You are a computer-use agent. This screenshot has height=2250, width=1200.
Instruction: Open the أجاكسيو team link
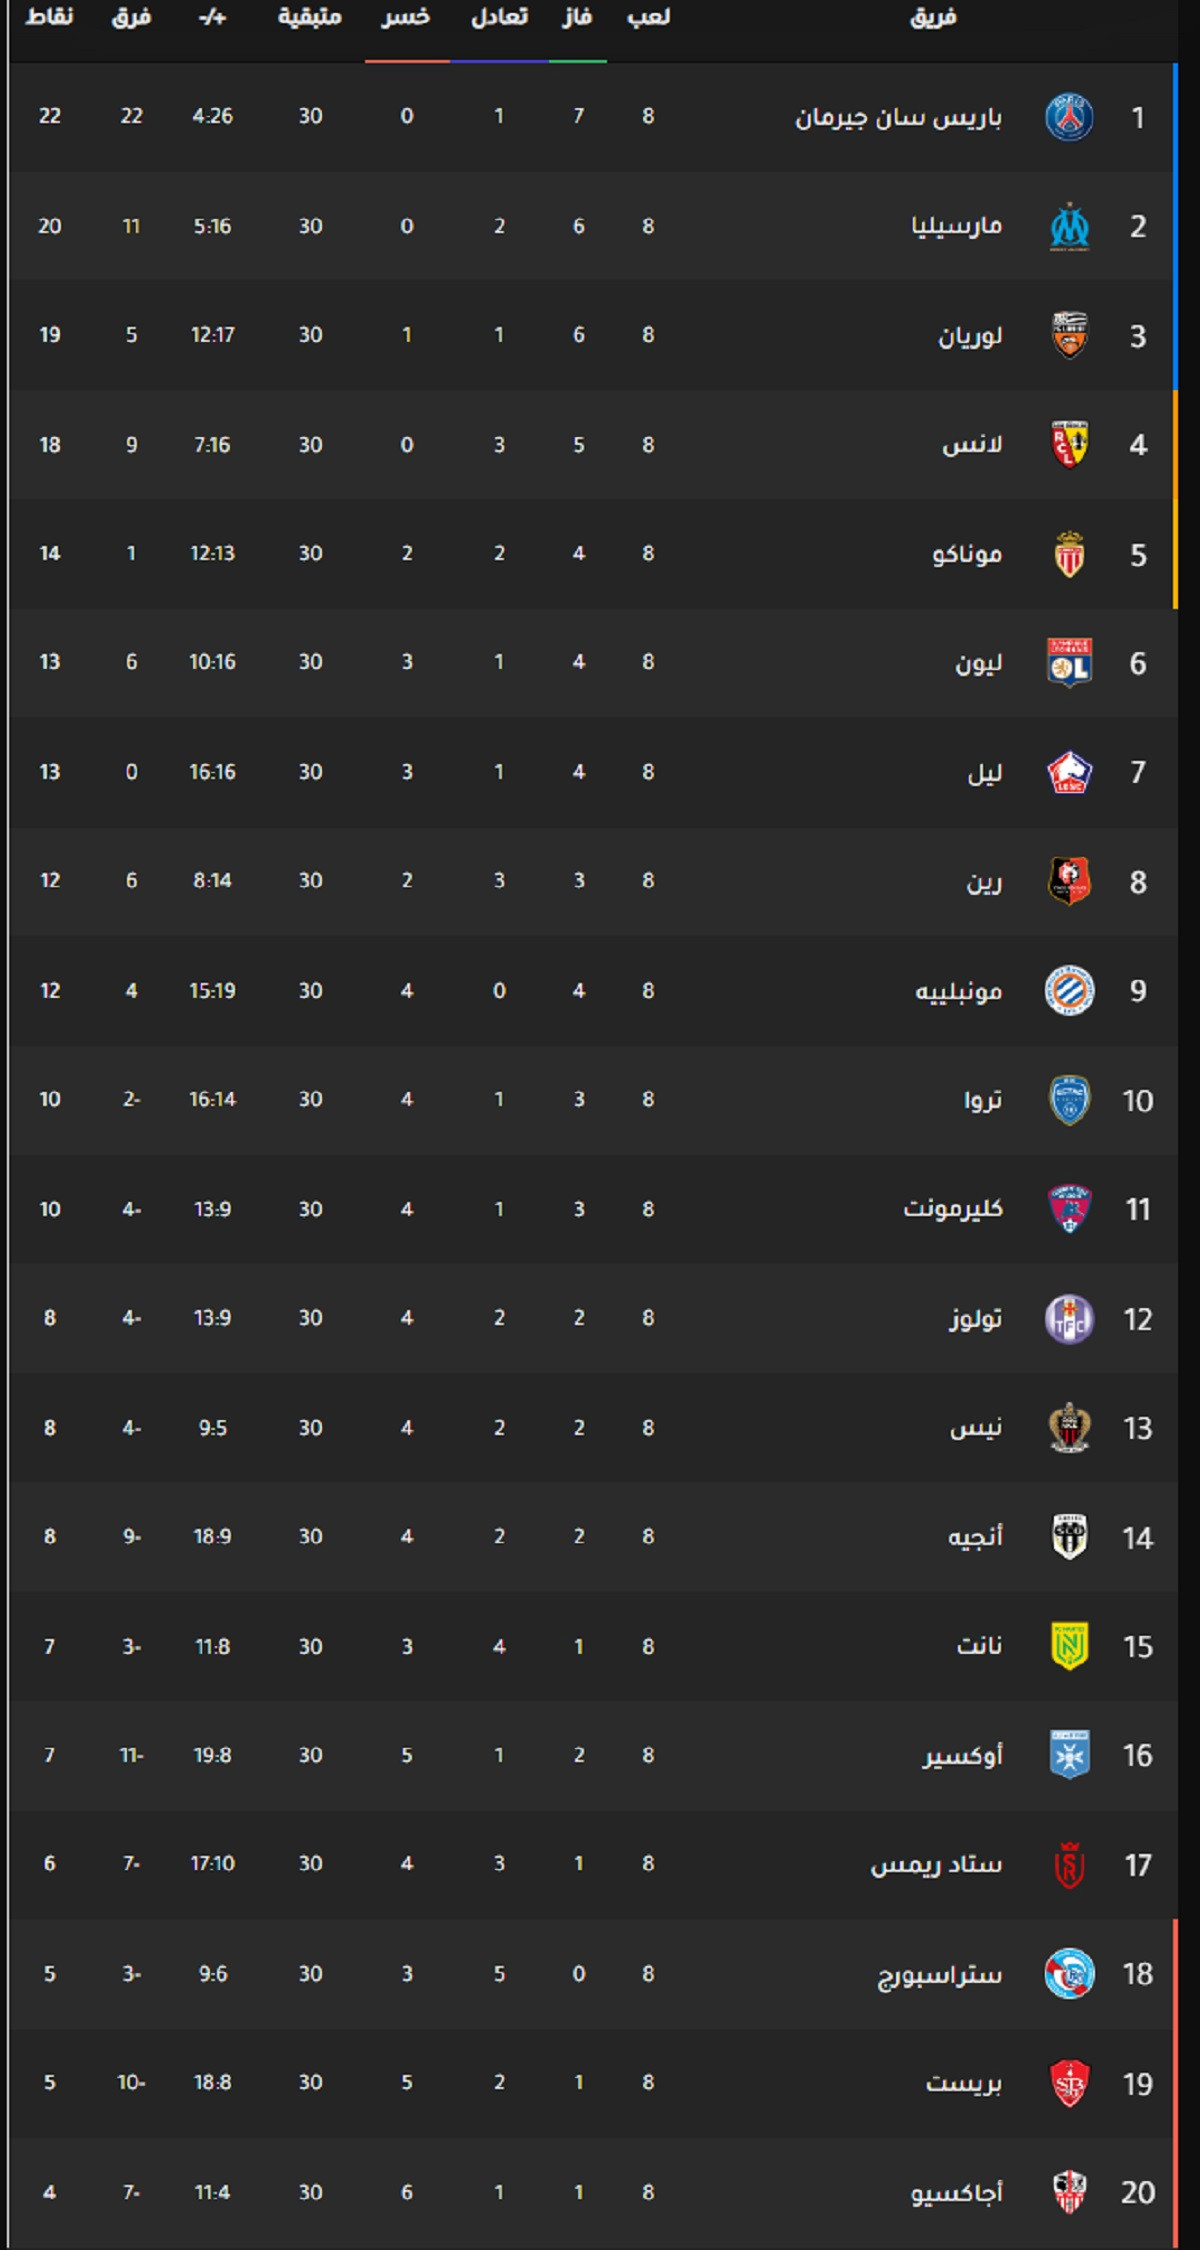[x=956, y=2193]
